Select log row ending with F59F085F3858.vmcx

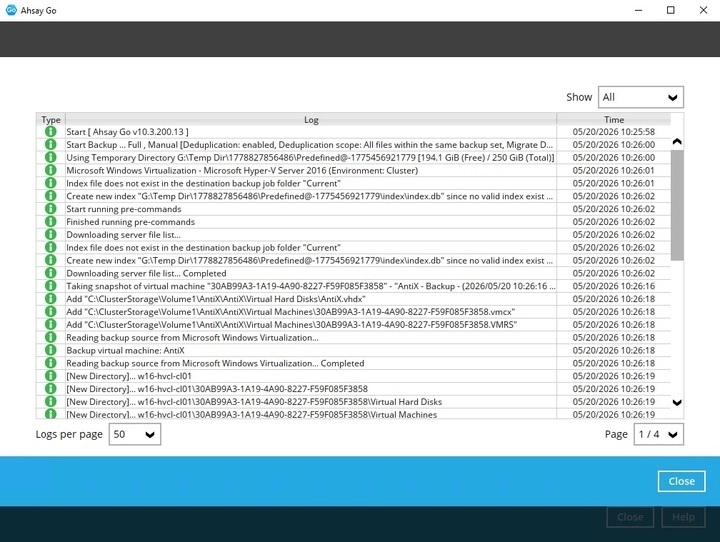click(353, 312)
